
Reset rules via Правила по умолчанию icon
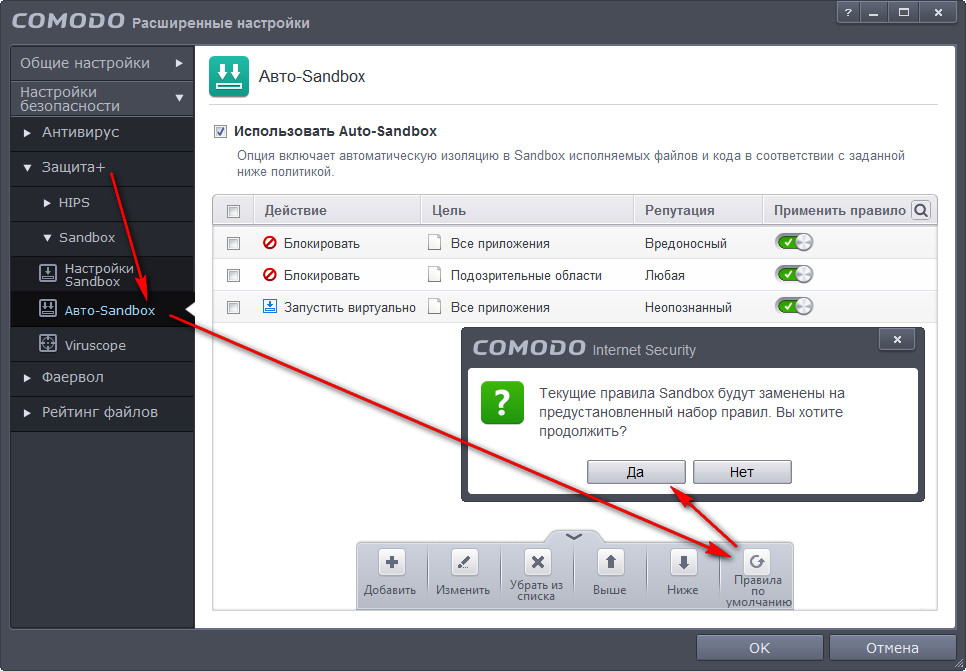[x=757, y=561]
